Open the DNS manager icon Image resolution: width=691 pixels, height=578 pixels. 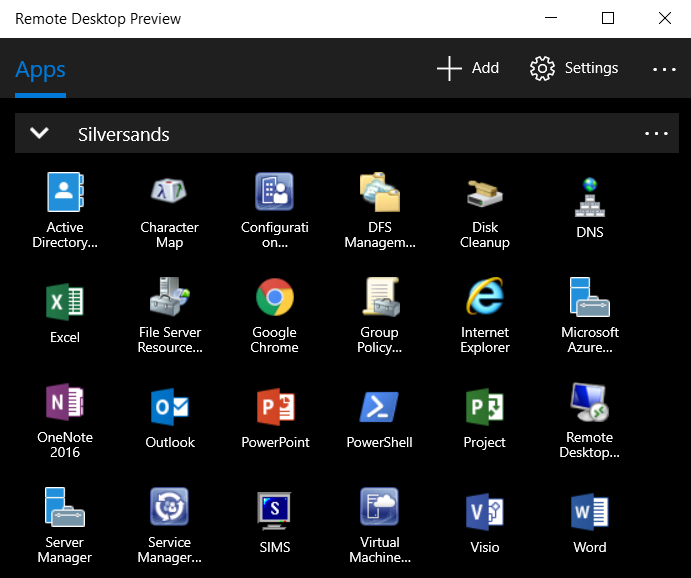pyautogui.click(x=590, y=197)
